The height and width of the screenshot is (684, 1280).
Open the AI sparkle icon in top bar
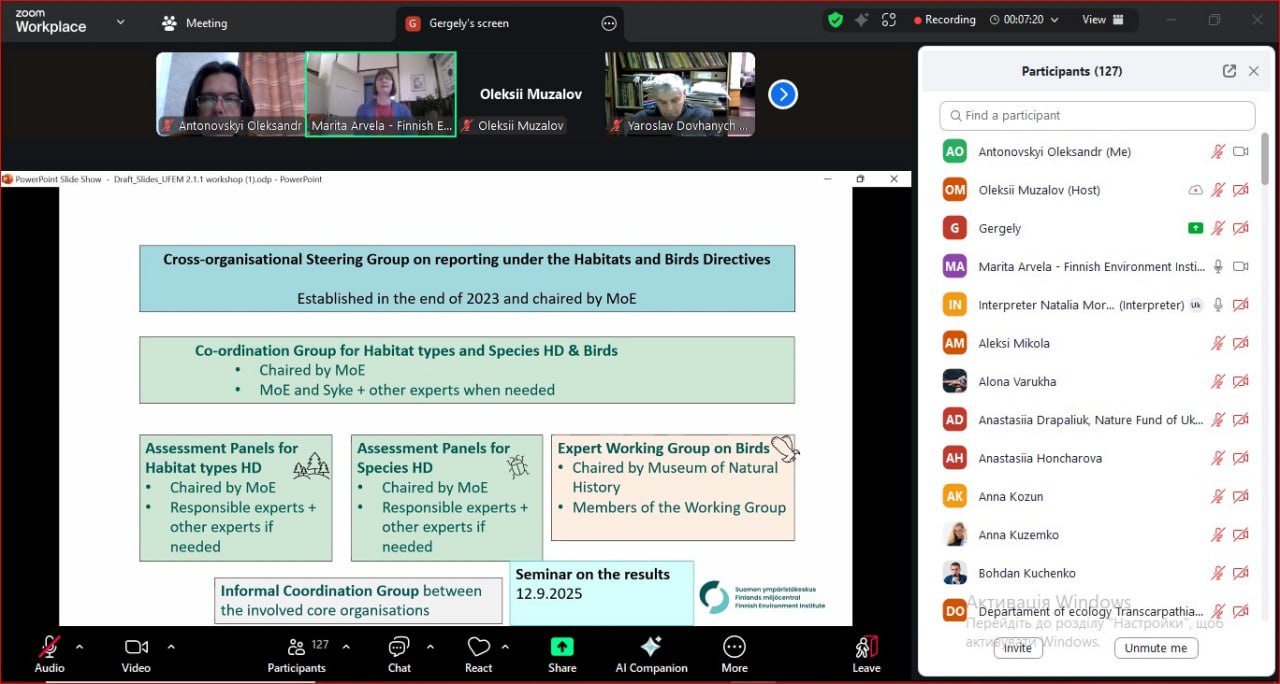[x=862, y=20]
